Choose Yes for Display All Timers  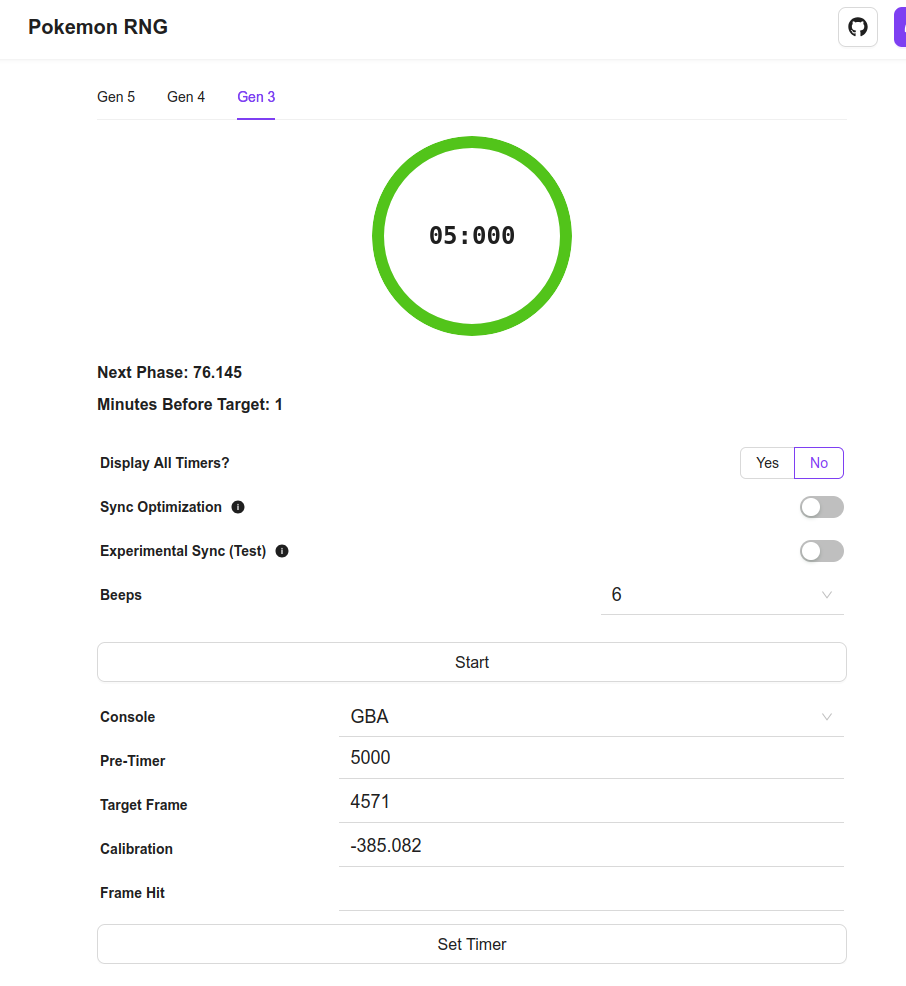click(x=767, y=463)
